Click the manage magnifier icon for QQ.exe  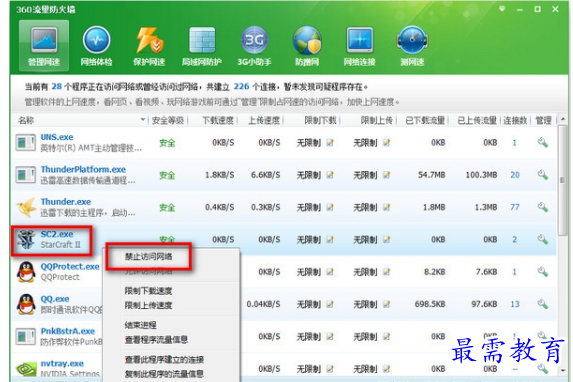tap(543, 304)
